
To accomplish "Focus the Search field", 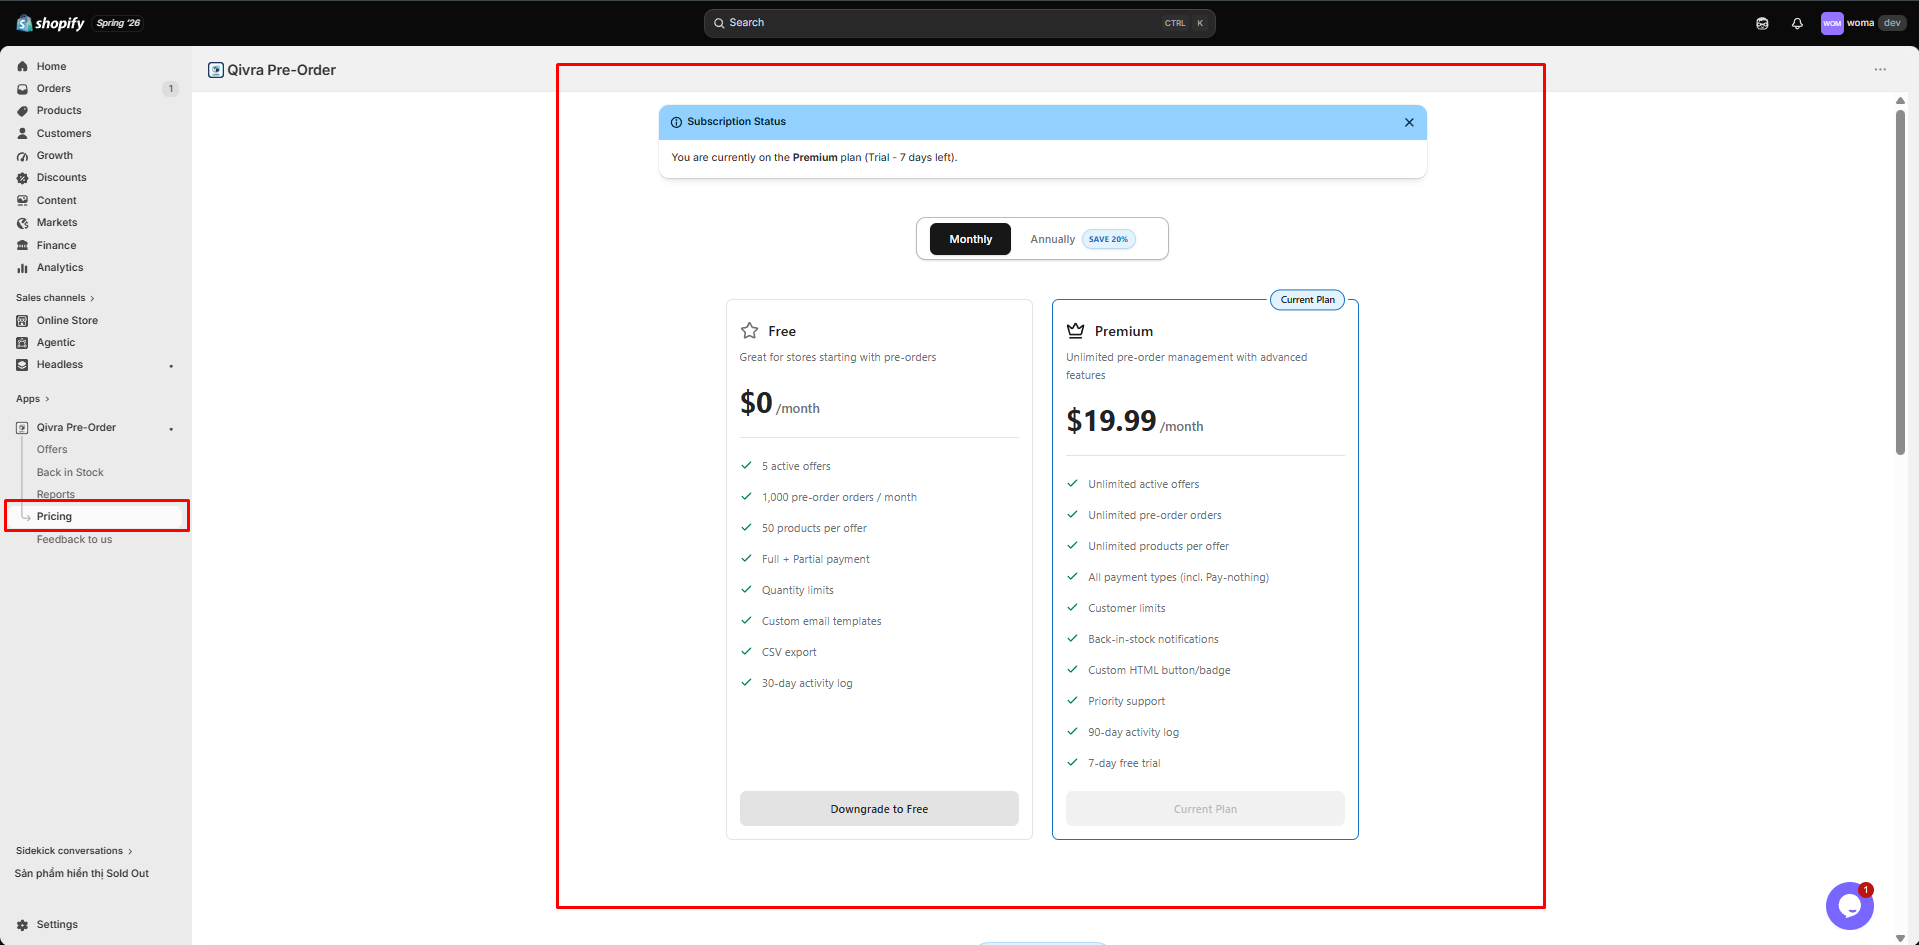I will pyautogui.click(x=960, y=23).
